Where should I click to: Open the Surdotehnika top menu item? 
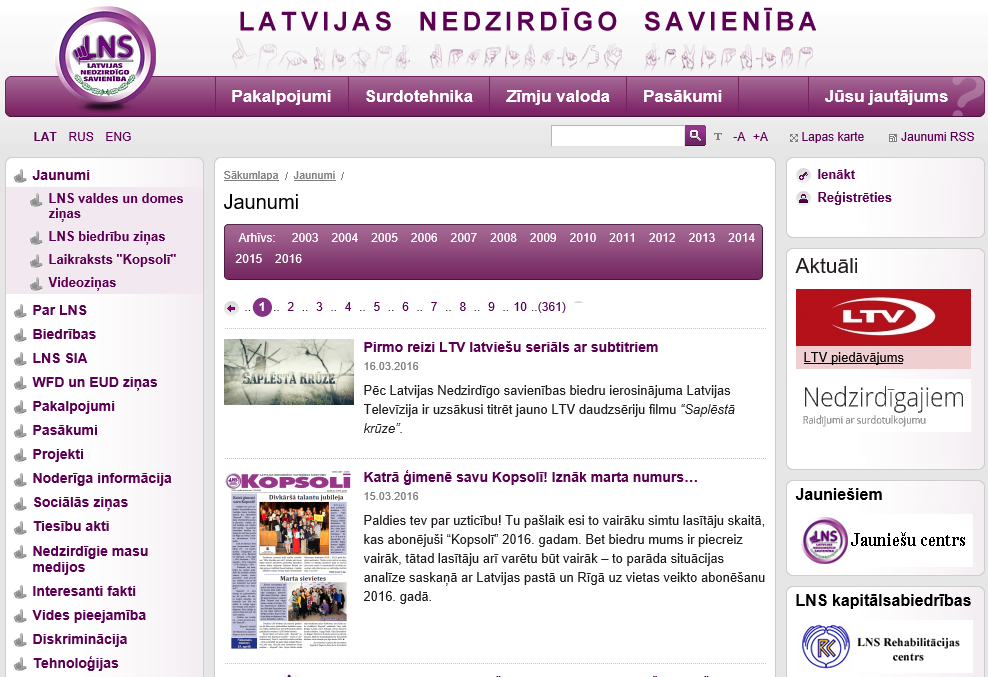tap(418, 97)
